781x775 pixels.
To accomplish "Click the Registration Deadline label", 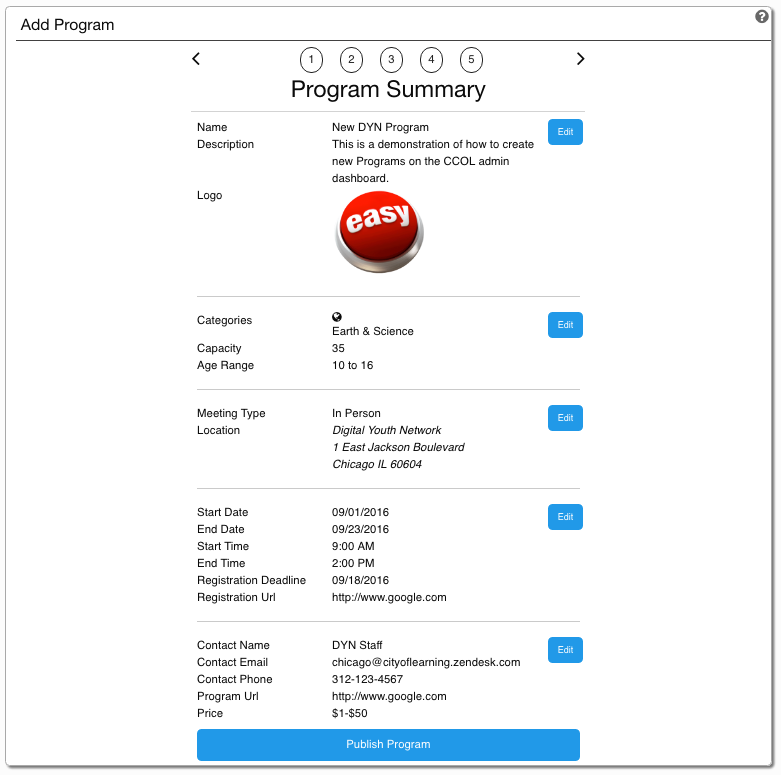I will tap(252, 580).
